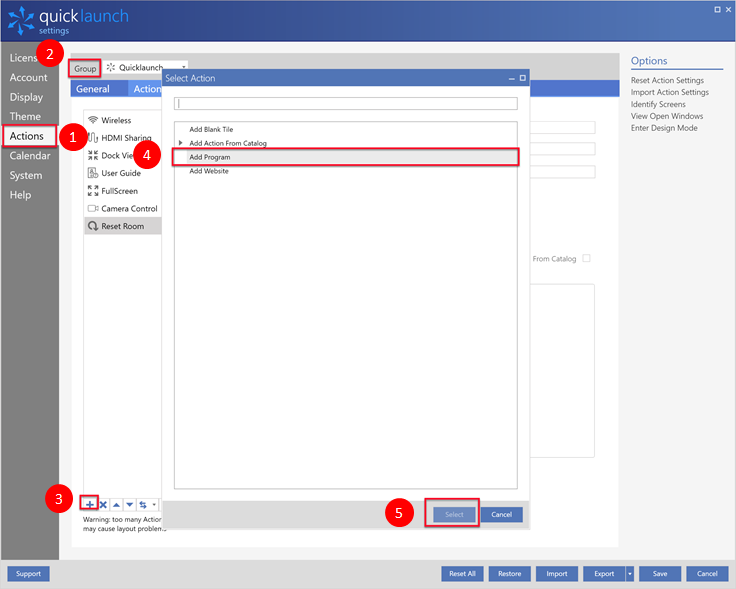Cancel the Select Action dialog

(x=501, y=514)
